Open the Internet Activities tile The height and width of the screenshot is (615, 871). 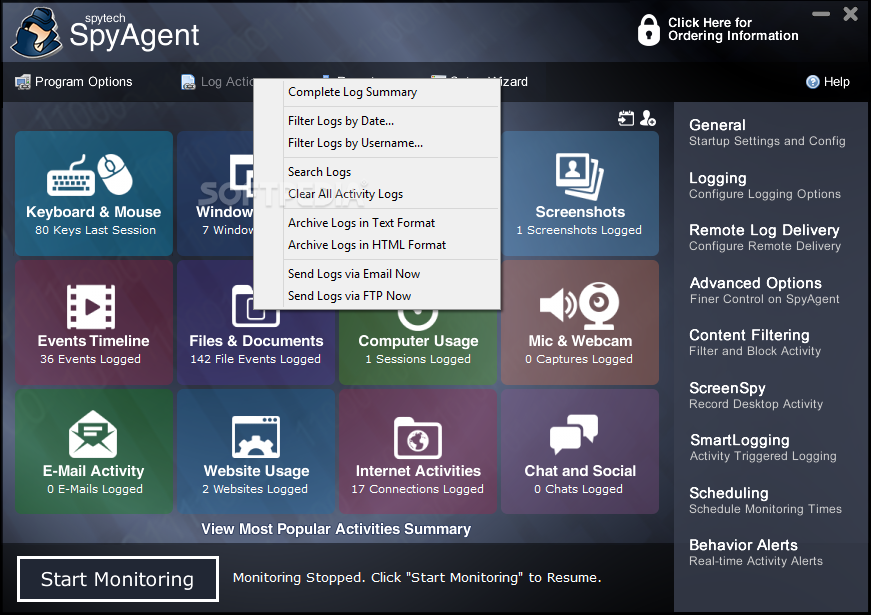[x=418, y=451]
